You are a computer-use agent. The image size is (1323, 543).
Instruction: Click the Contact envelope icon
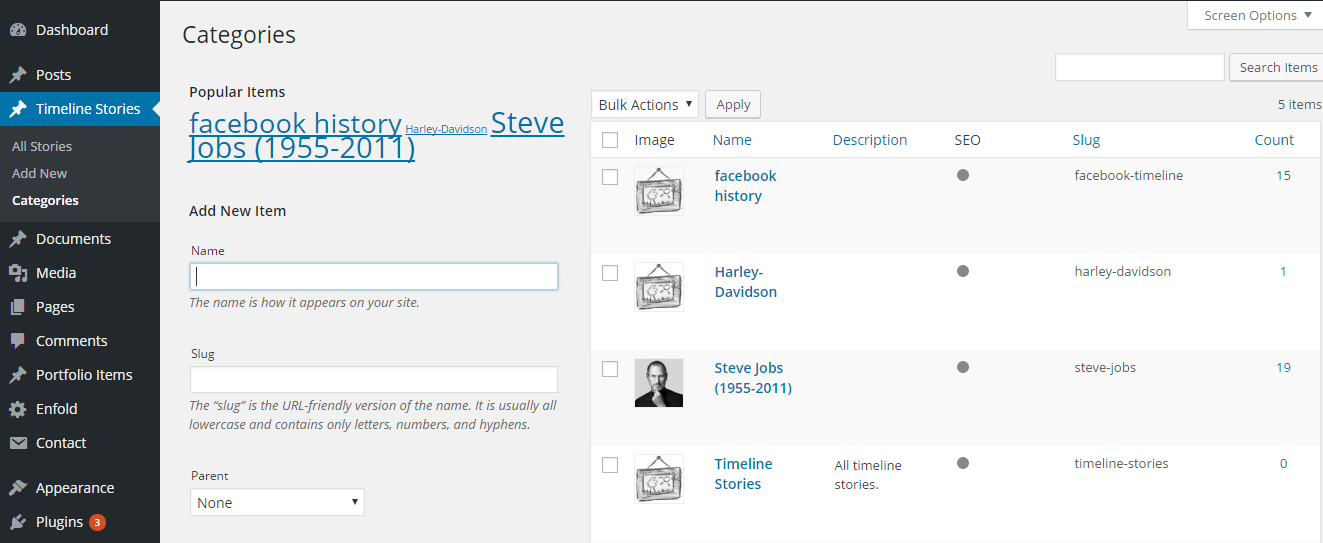17,443
